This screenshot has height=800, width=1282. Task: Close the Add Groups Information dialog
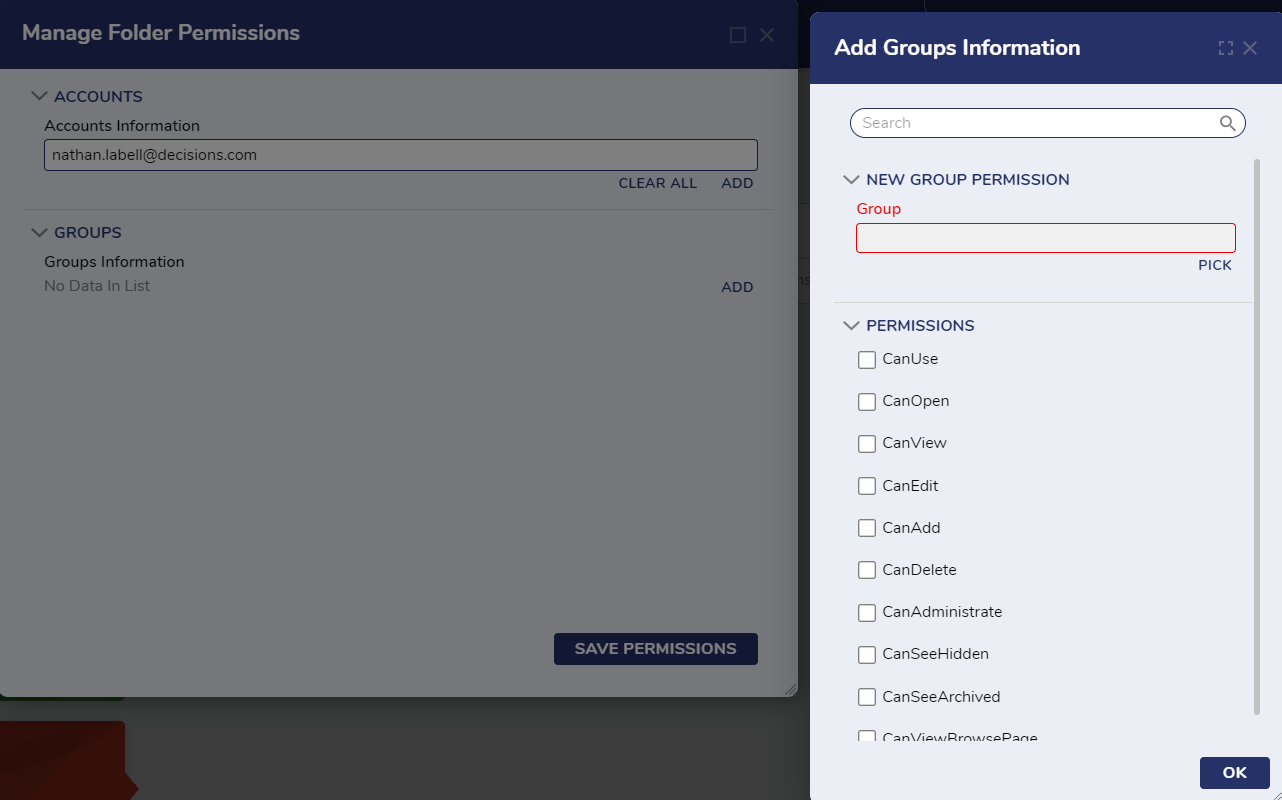click(1250, 48)
